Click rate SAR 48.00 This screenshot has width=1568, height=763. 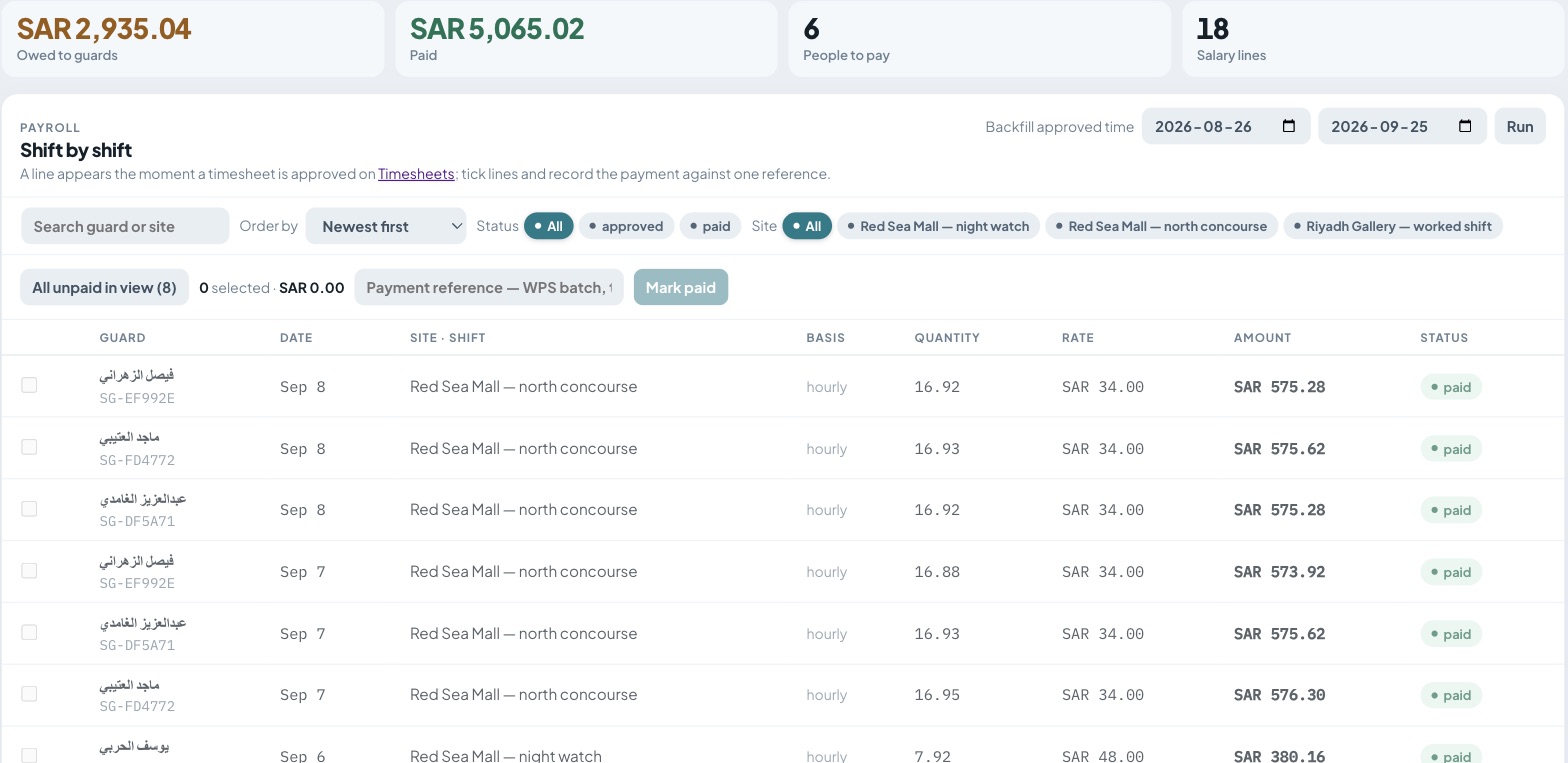(x=1103, y=756)
